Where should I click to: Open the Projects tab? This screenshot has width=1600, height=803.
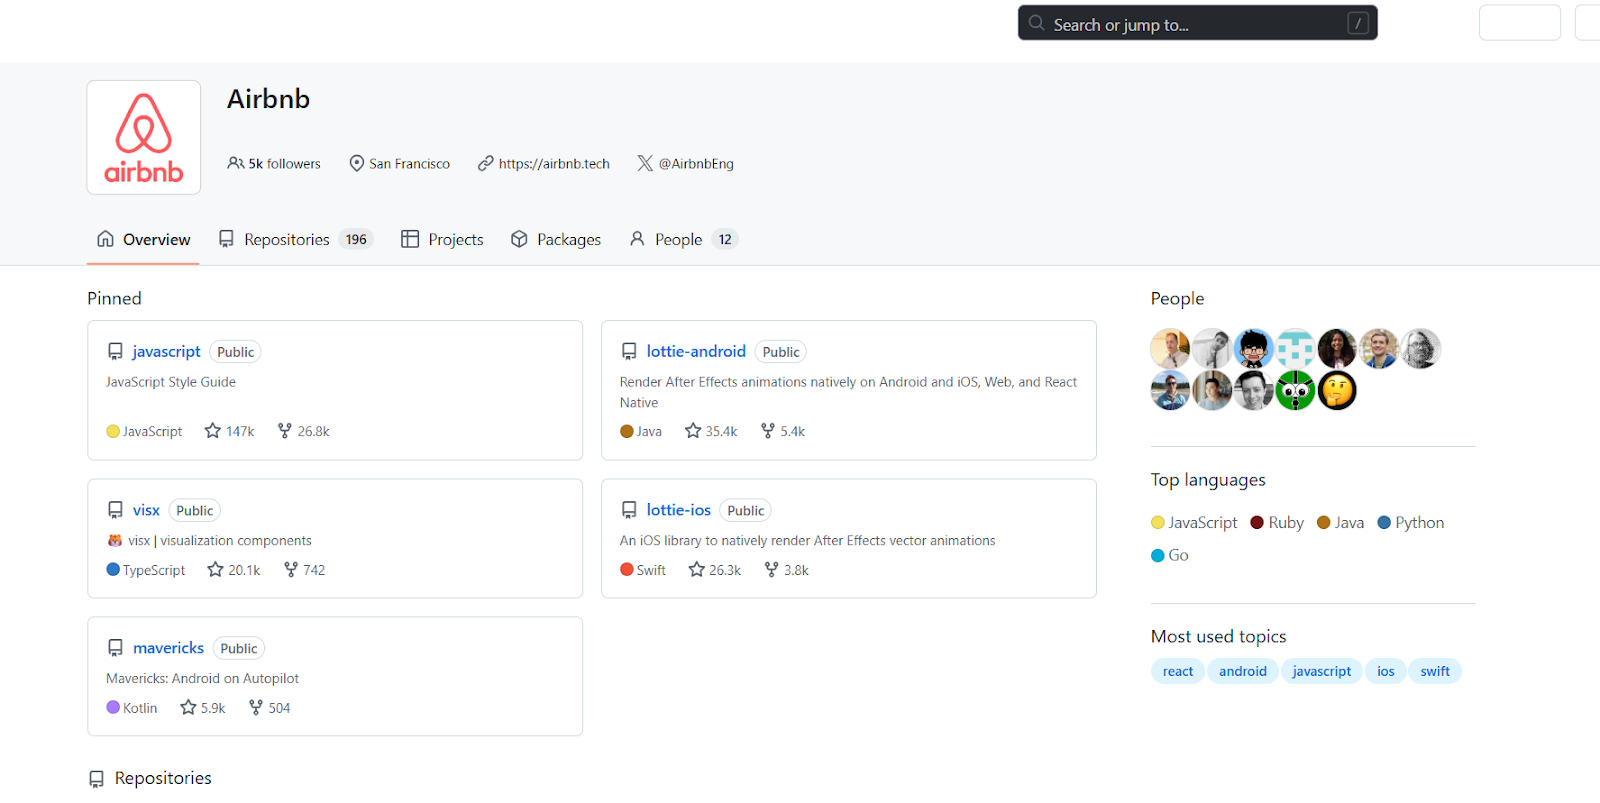tap(442, 239)
